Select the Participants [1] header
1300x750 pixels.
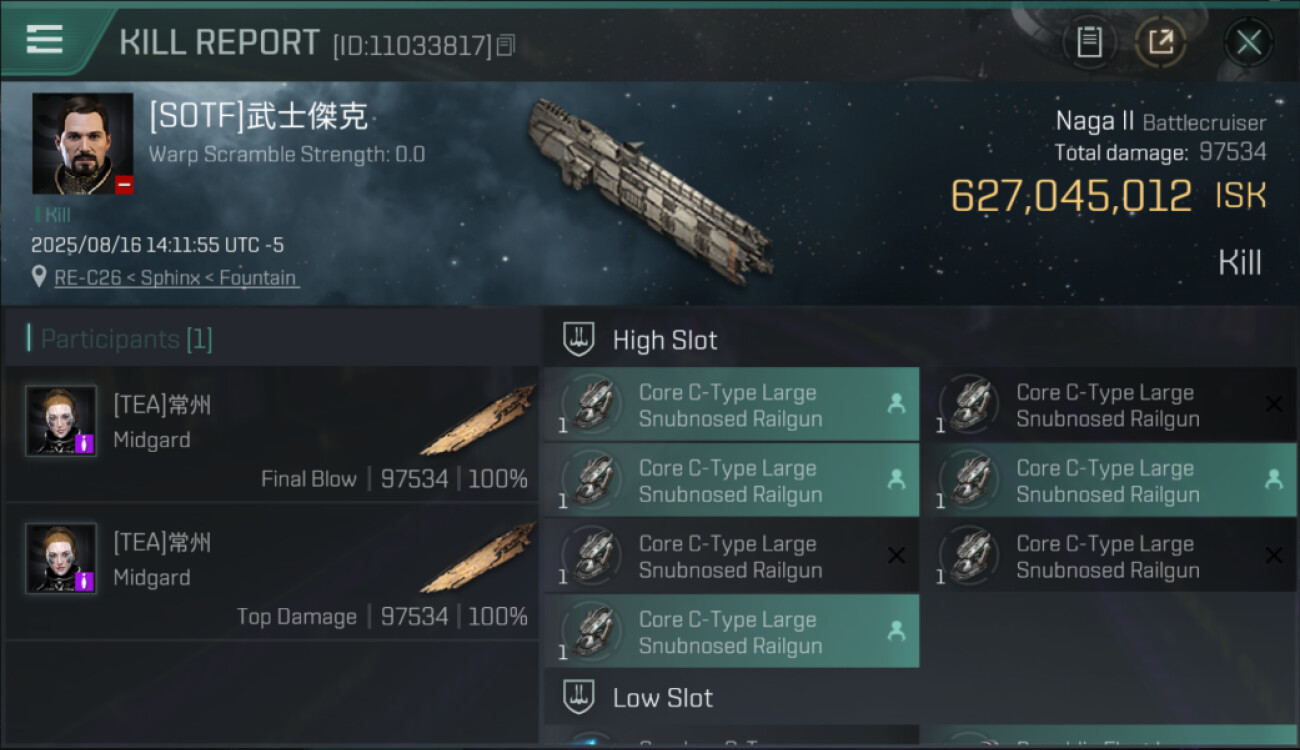[x=126, y=339]
